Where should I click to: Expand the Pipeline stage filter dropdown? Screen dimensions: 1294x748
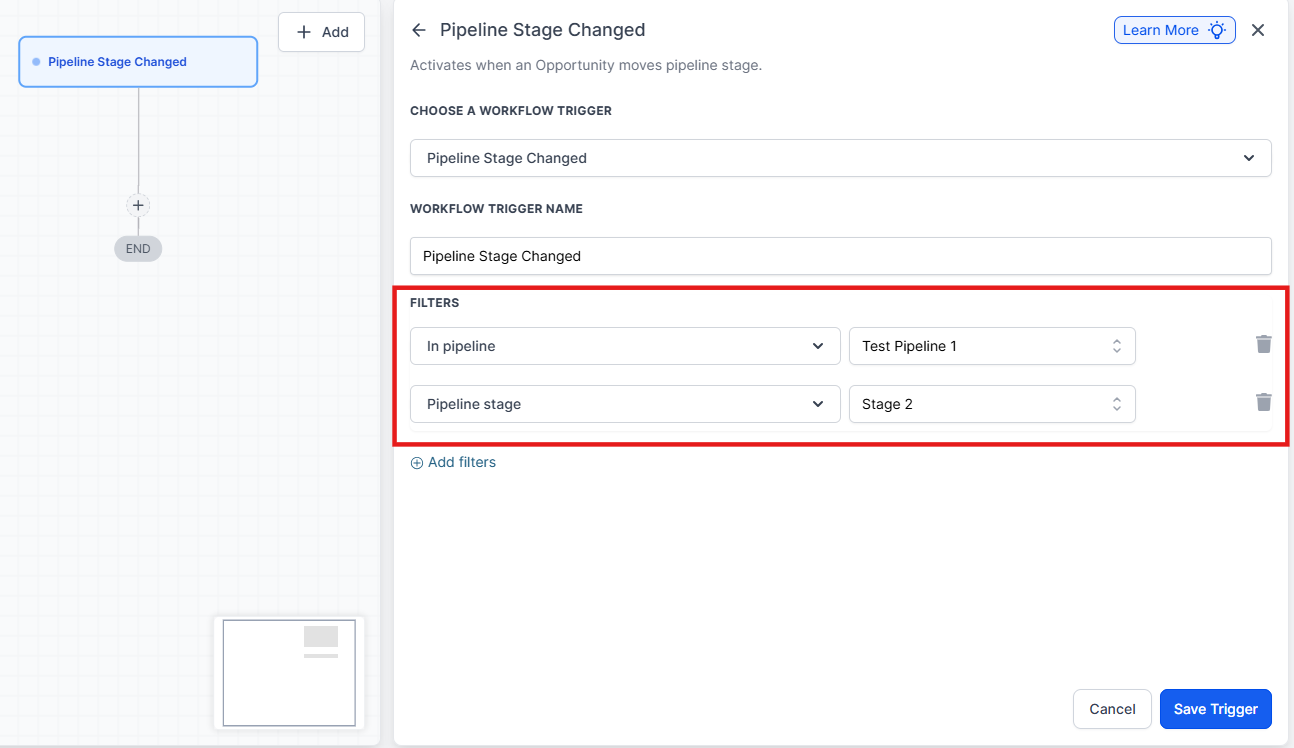(625, 404)
